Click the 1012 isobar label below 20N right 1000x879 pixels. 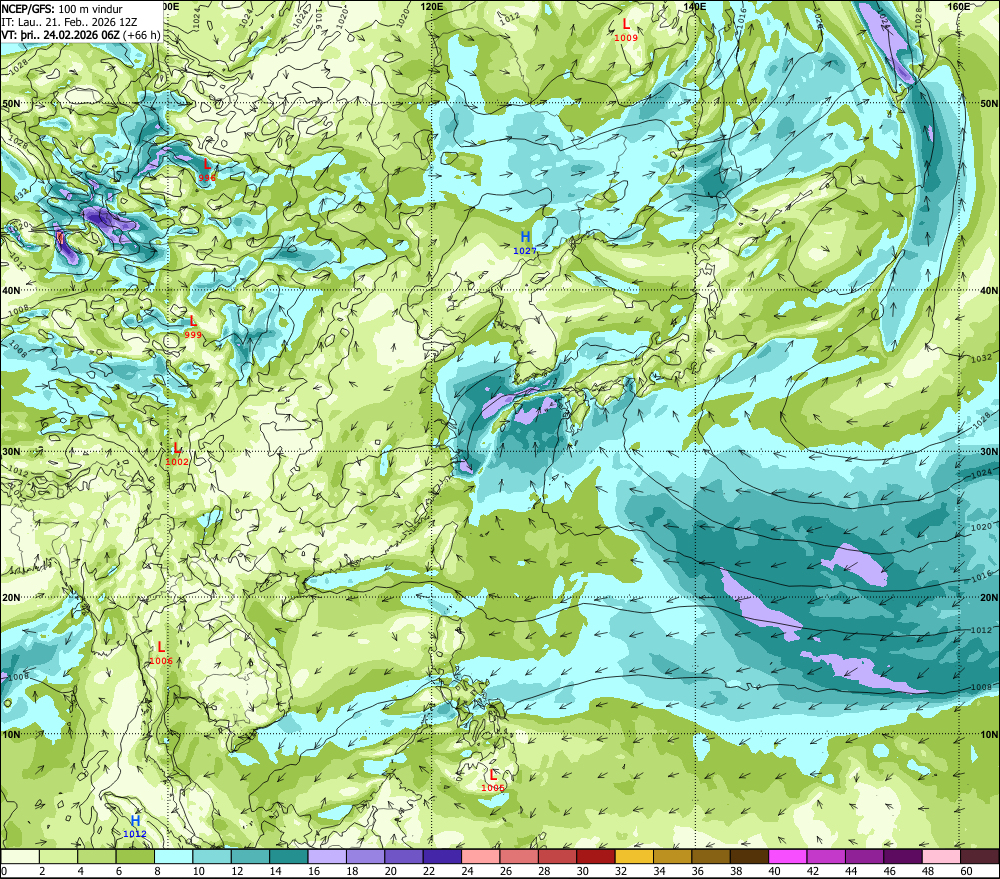(982, 630)
